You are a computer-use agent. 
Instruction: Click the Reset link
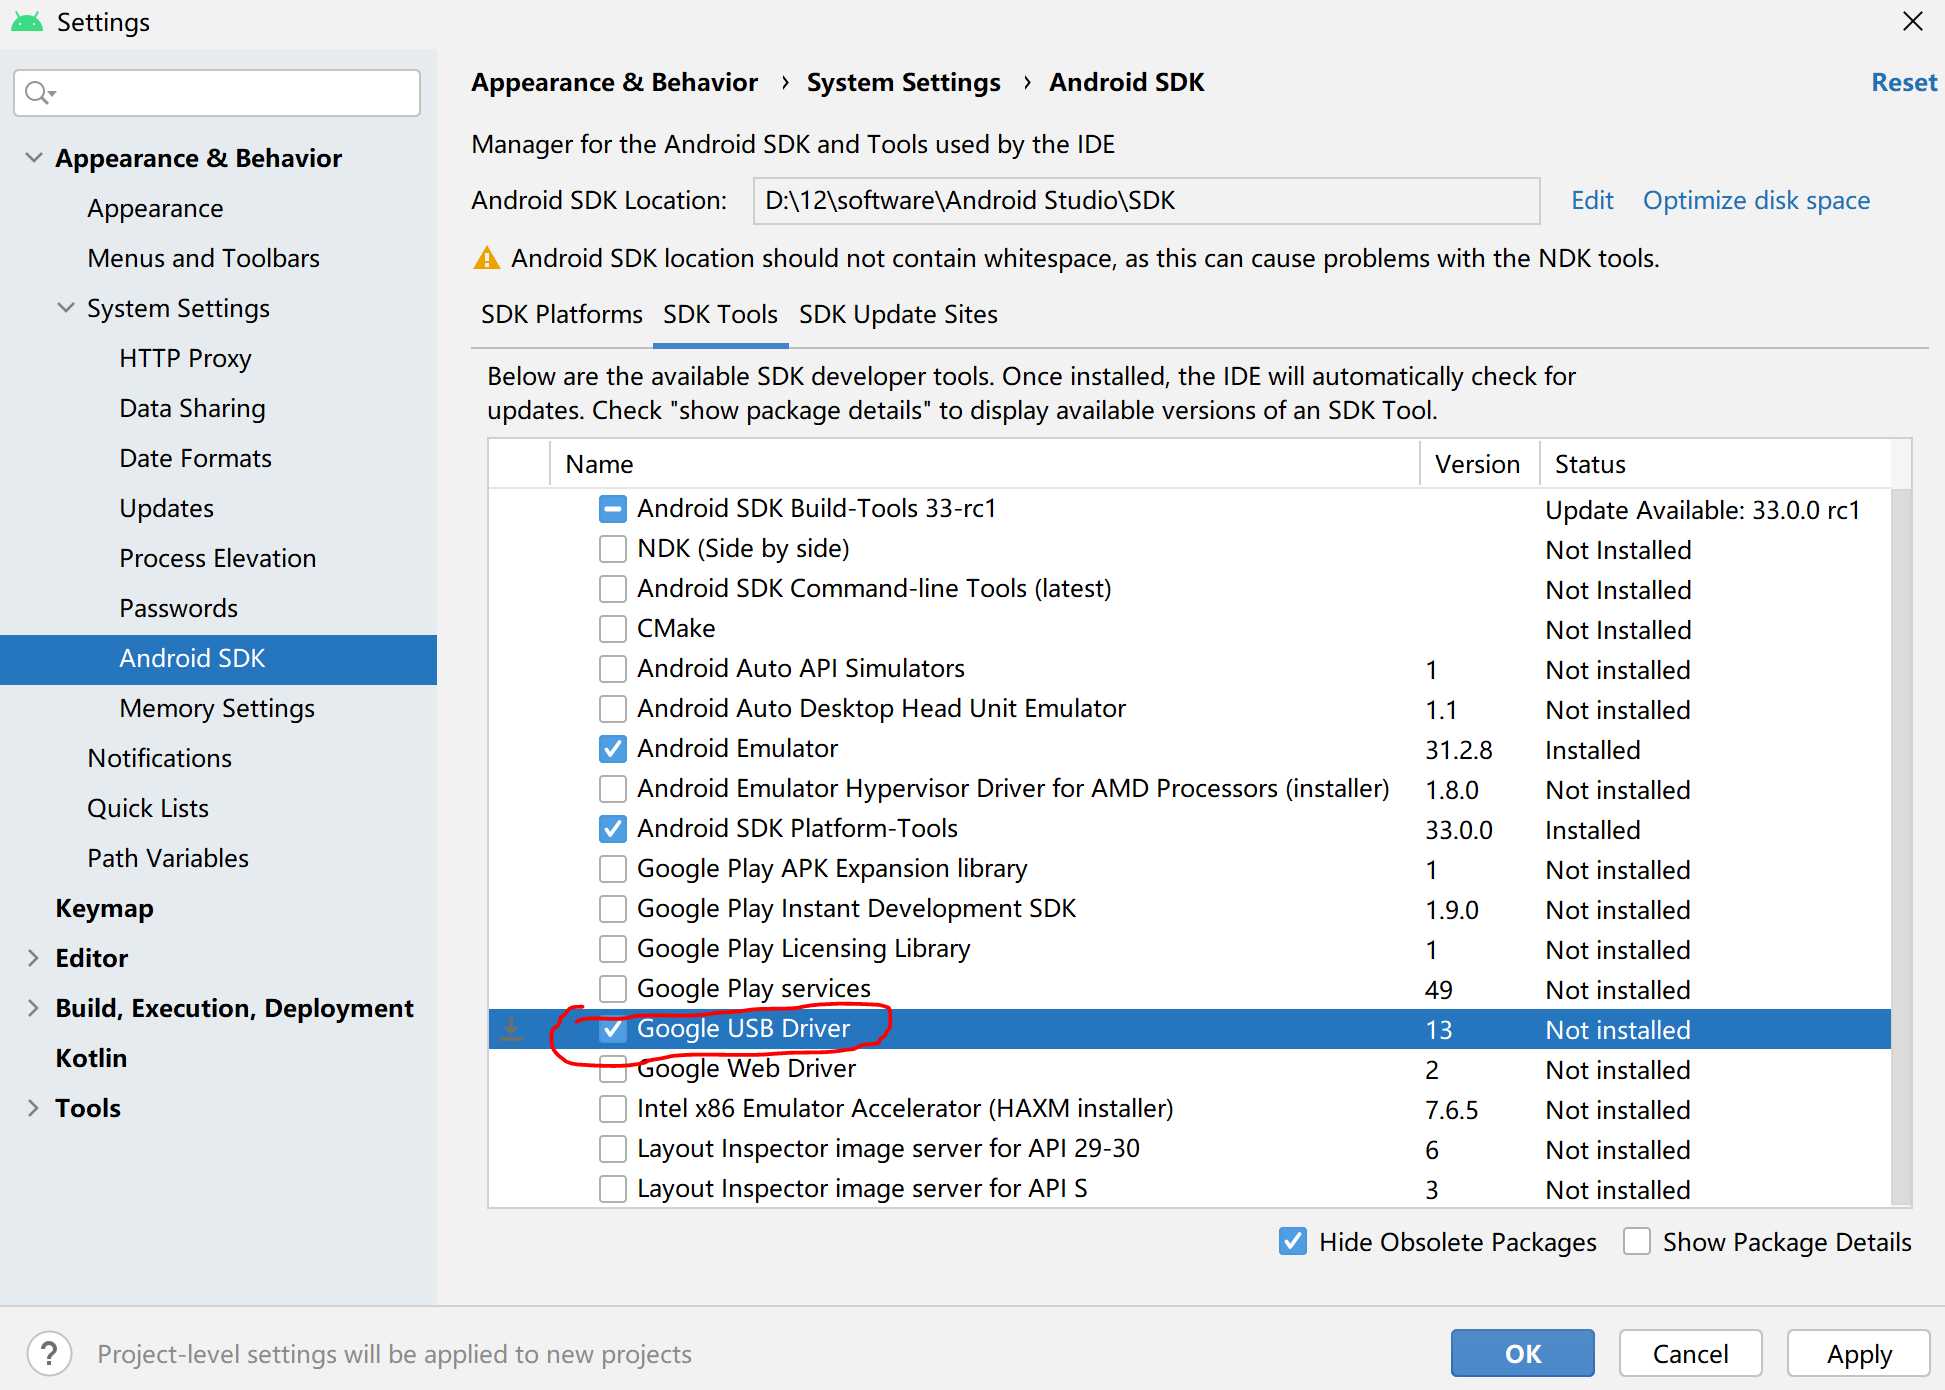click(1904, 83)
